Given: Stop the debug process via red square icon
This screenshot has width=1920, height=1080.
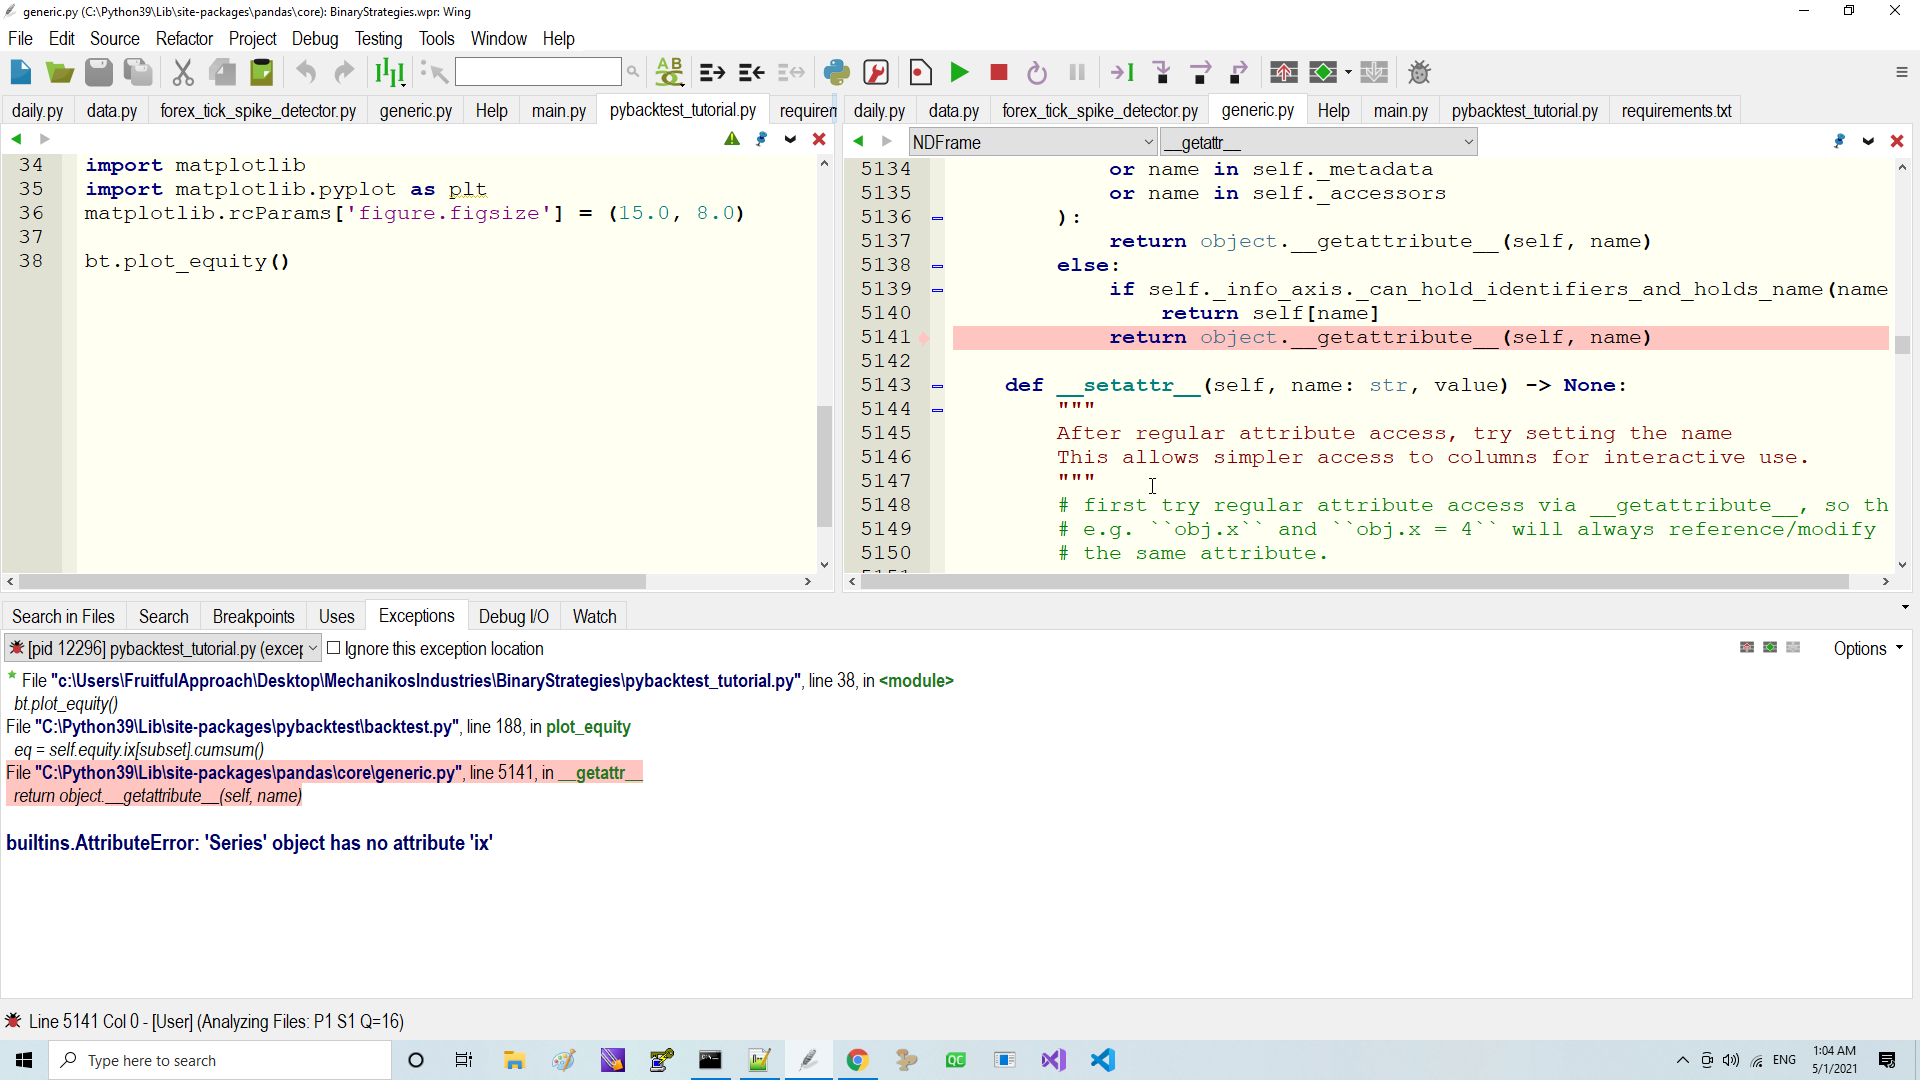Looking at the screenshot, I should point(997,72).
